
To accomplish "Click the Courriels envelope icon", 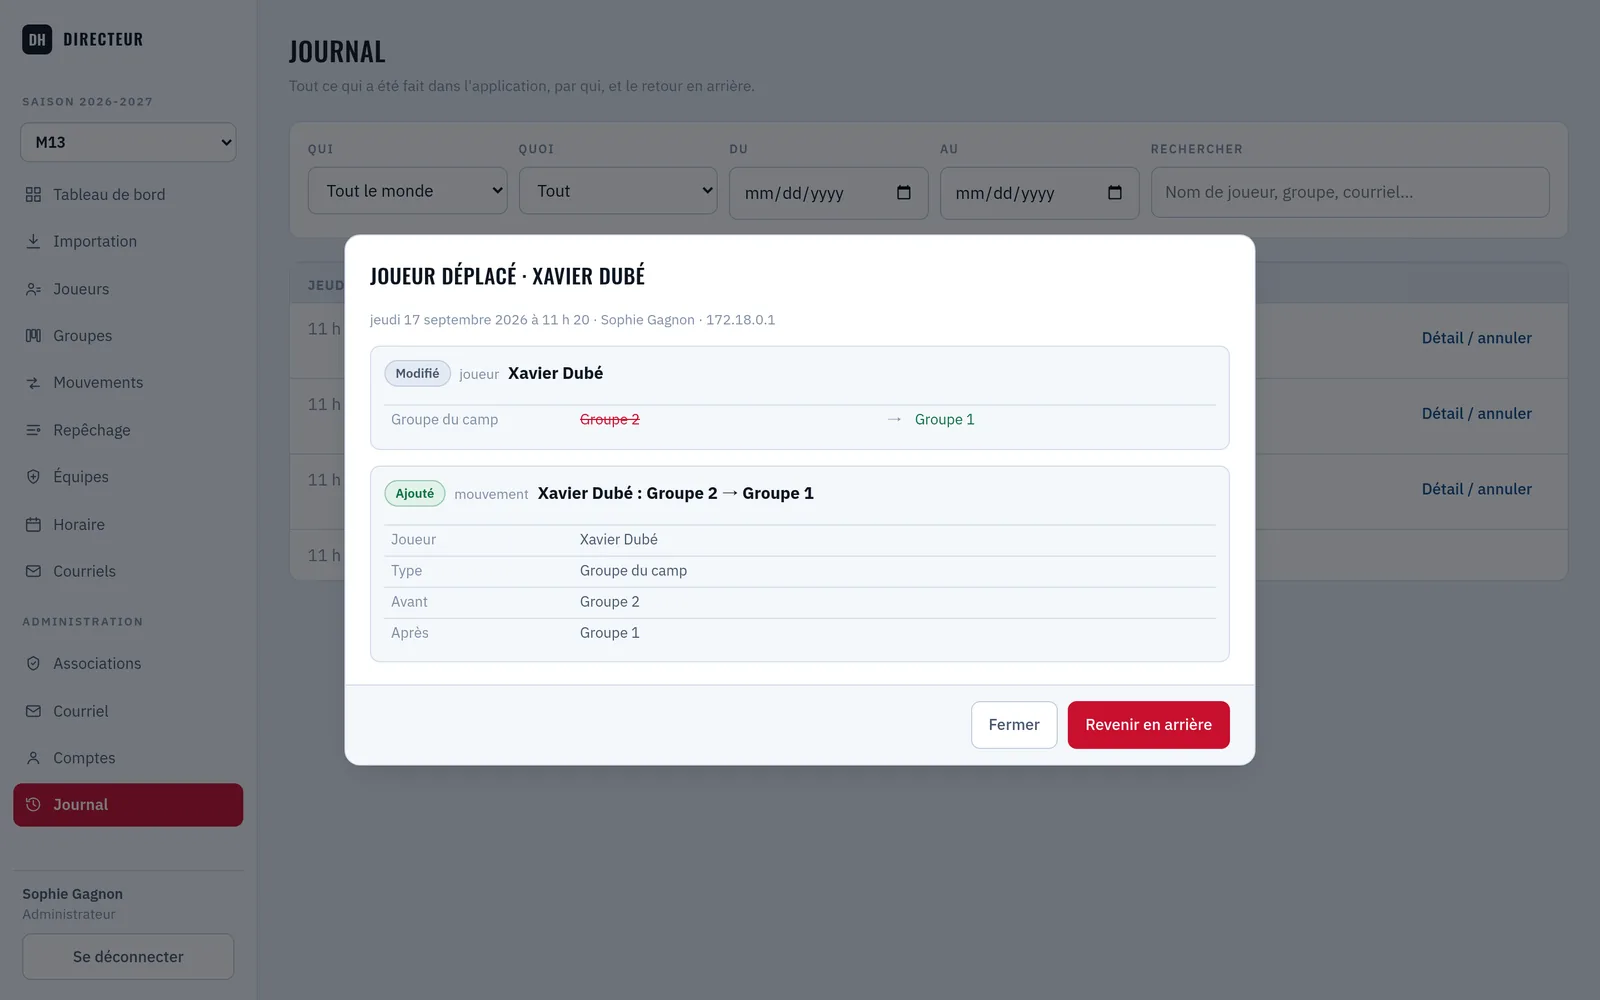I will [x=33, y=571].
